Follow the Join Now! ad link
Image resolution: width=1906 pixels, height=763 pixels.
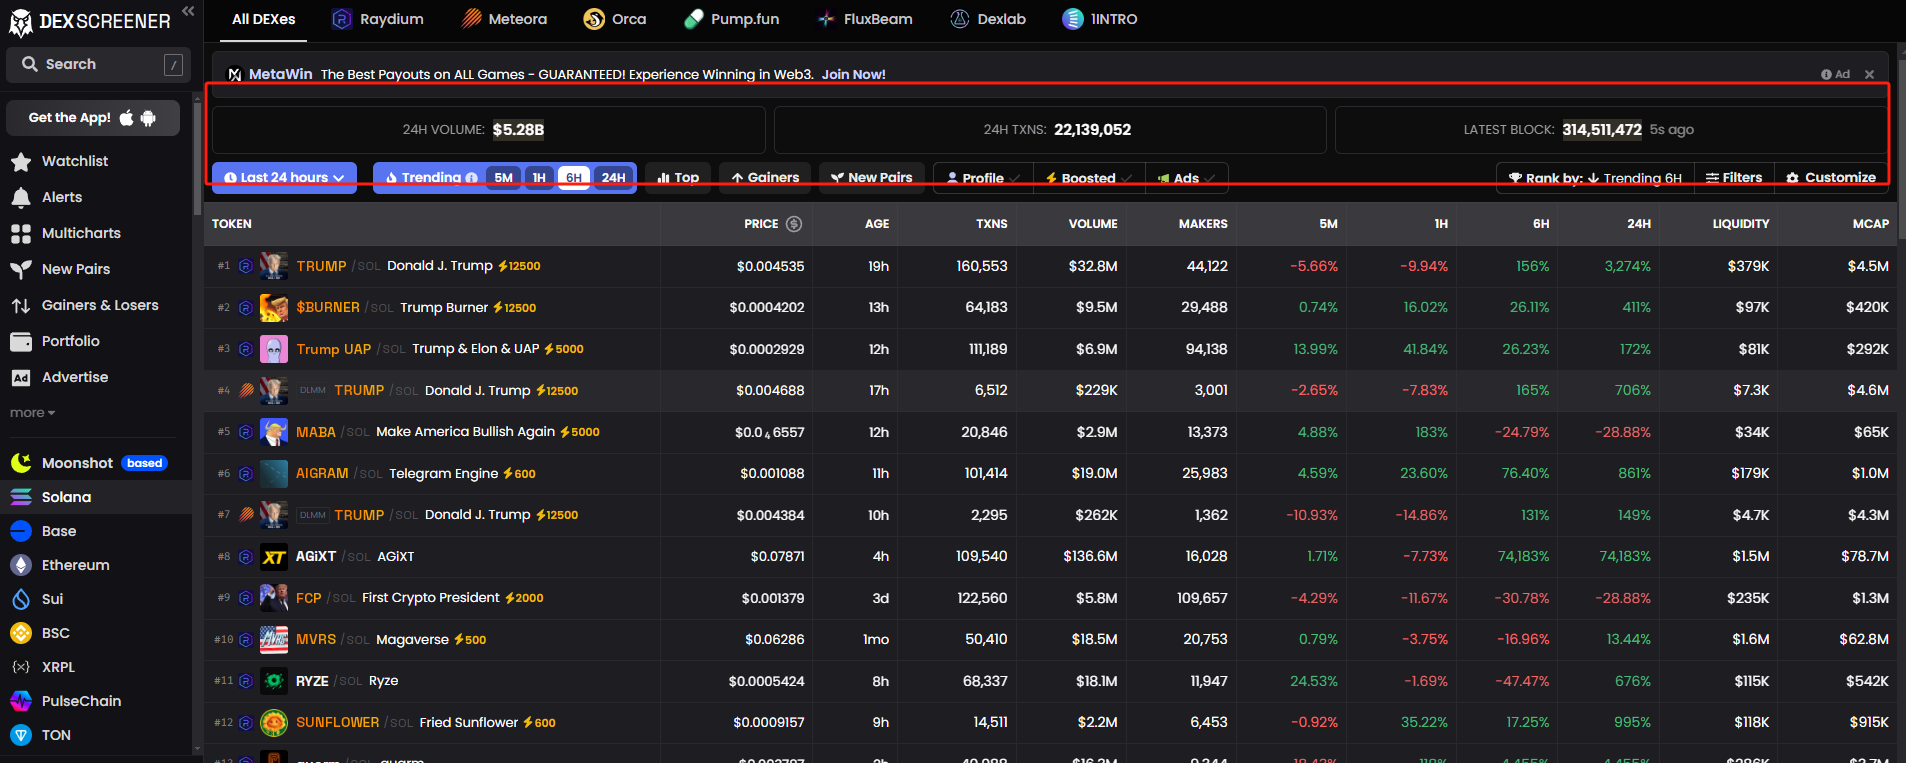click(853, 74)
